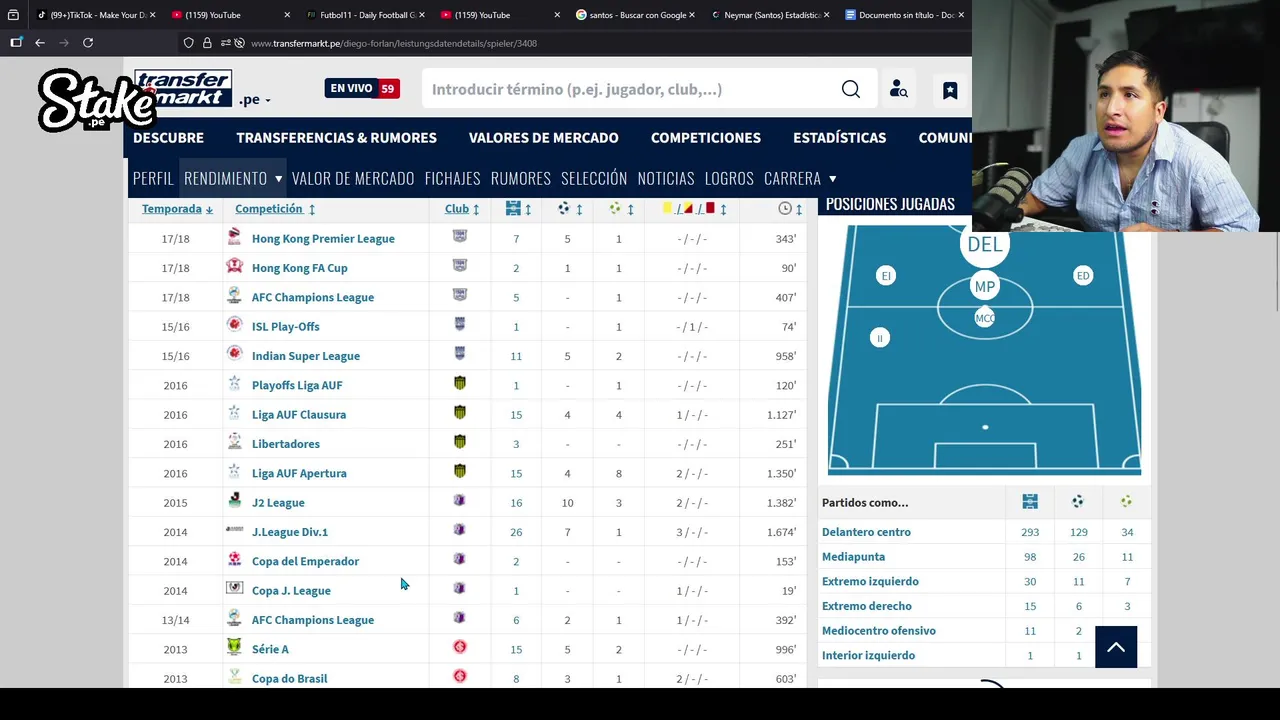Screen dimensions: 1280x720
Task: Click the search magnifier icon
Action: [x=851, y=90]
